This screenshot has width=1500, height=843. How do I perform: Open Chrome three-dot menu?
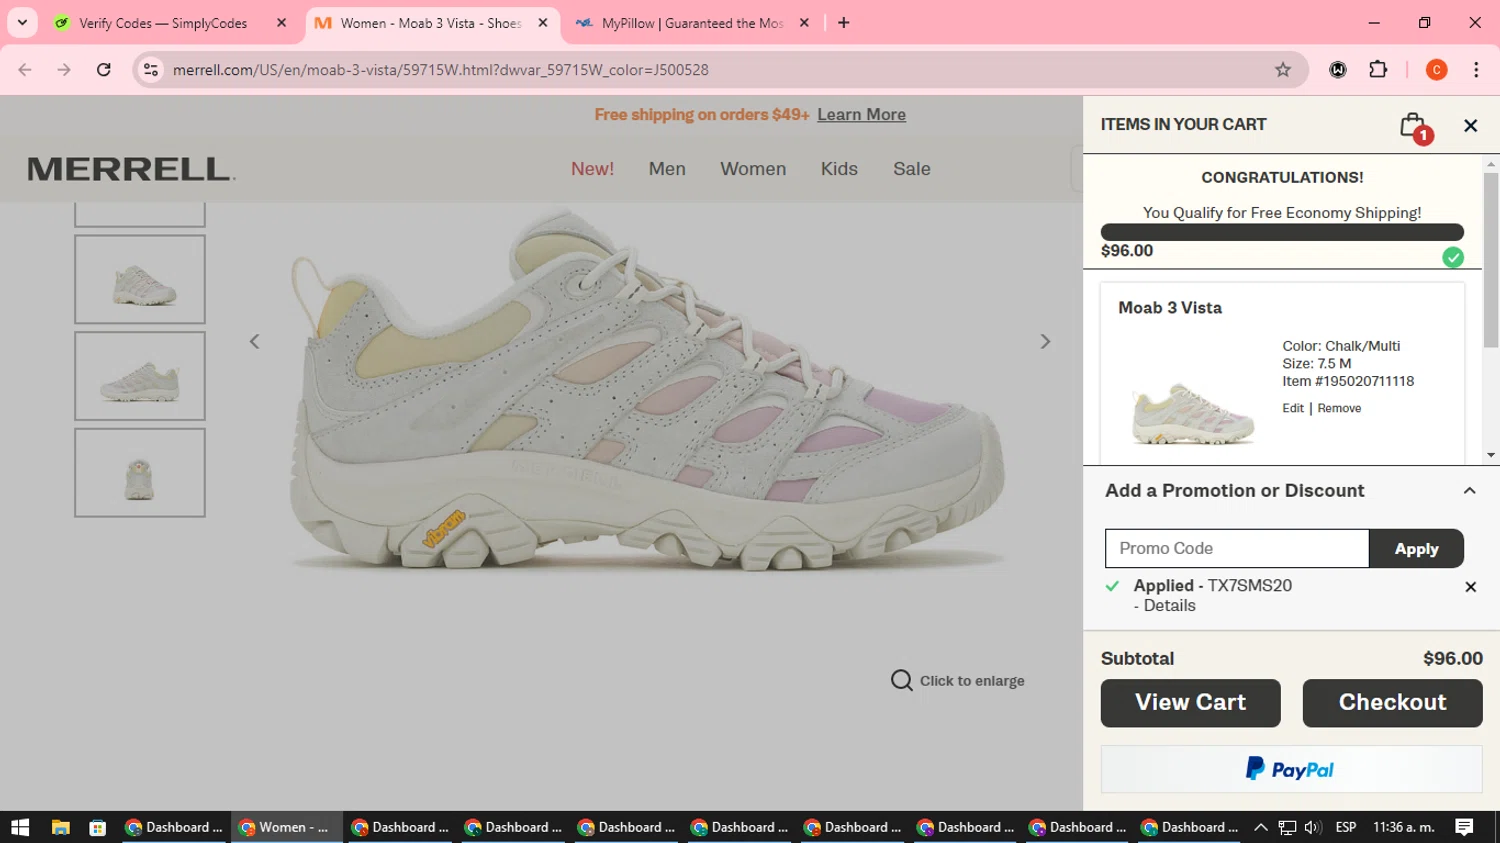[x=1476, y=70]
